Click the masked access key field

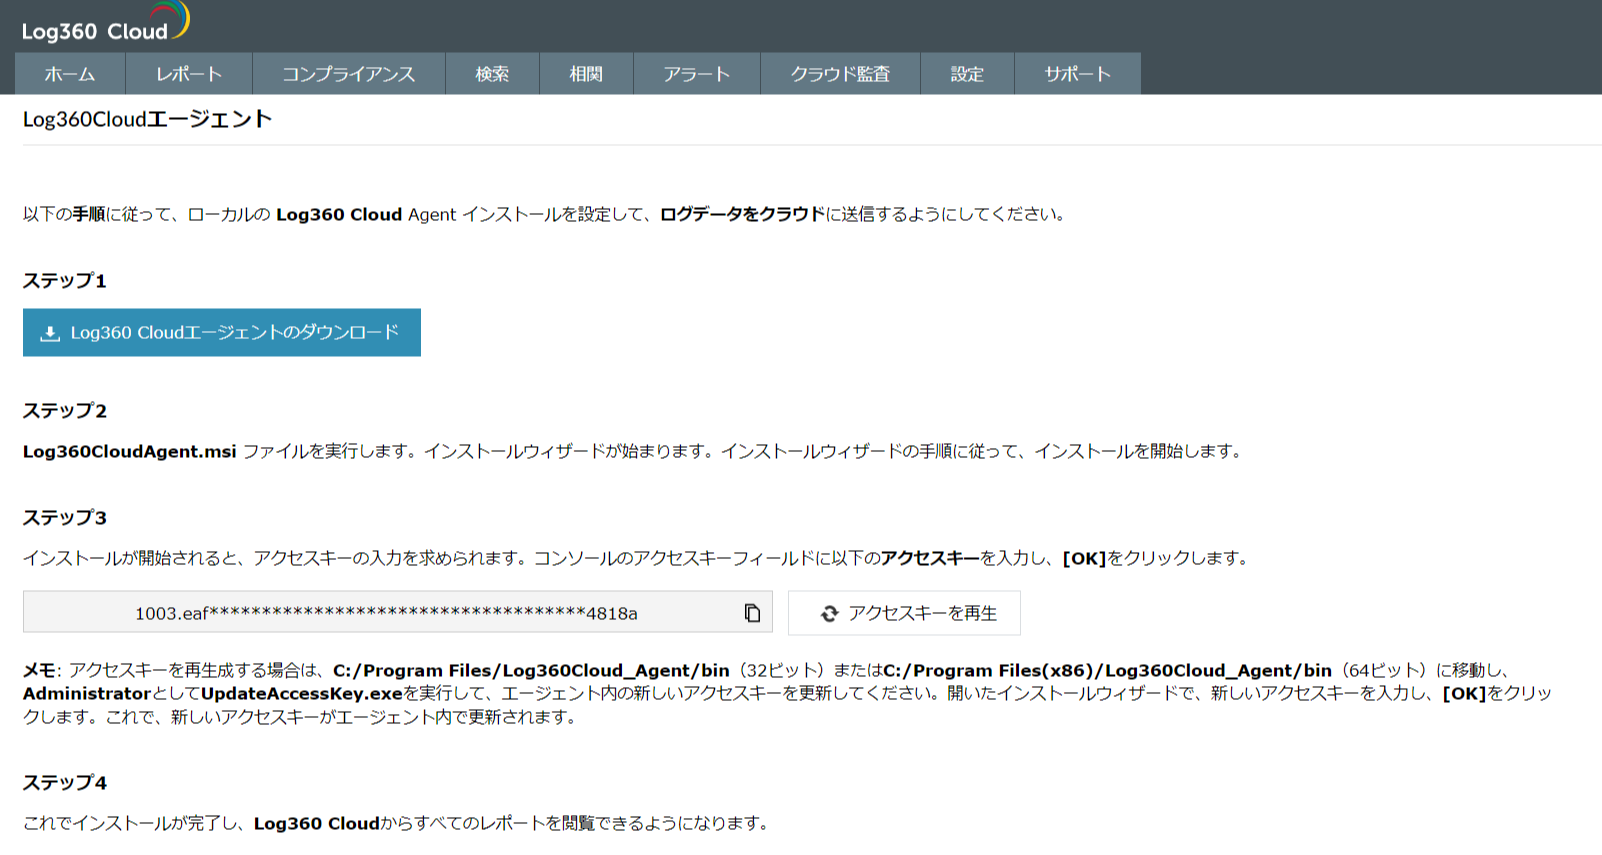pyautogui.click(x=398, y=613)
